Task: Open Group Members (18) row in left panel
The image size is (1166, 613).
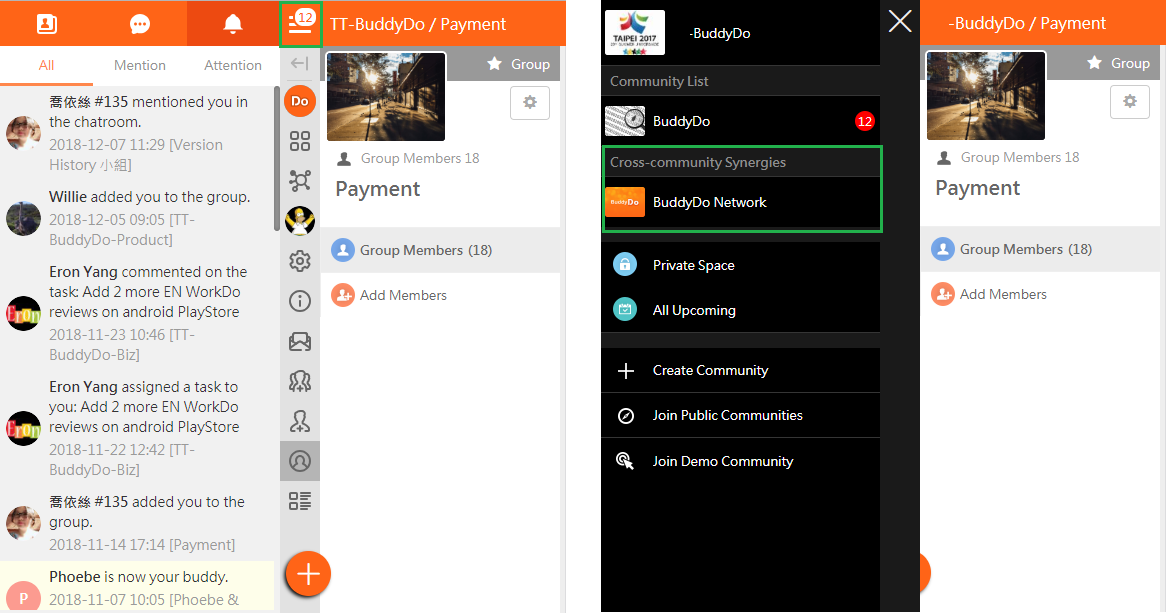Action: click(440, 250)
